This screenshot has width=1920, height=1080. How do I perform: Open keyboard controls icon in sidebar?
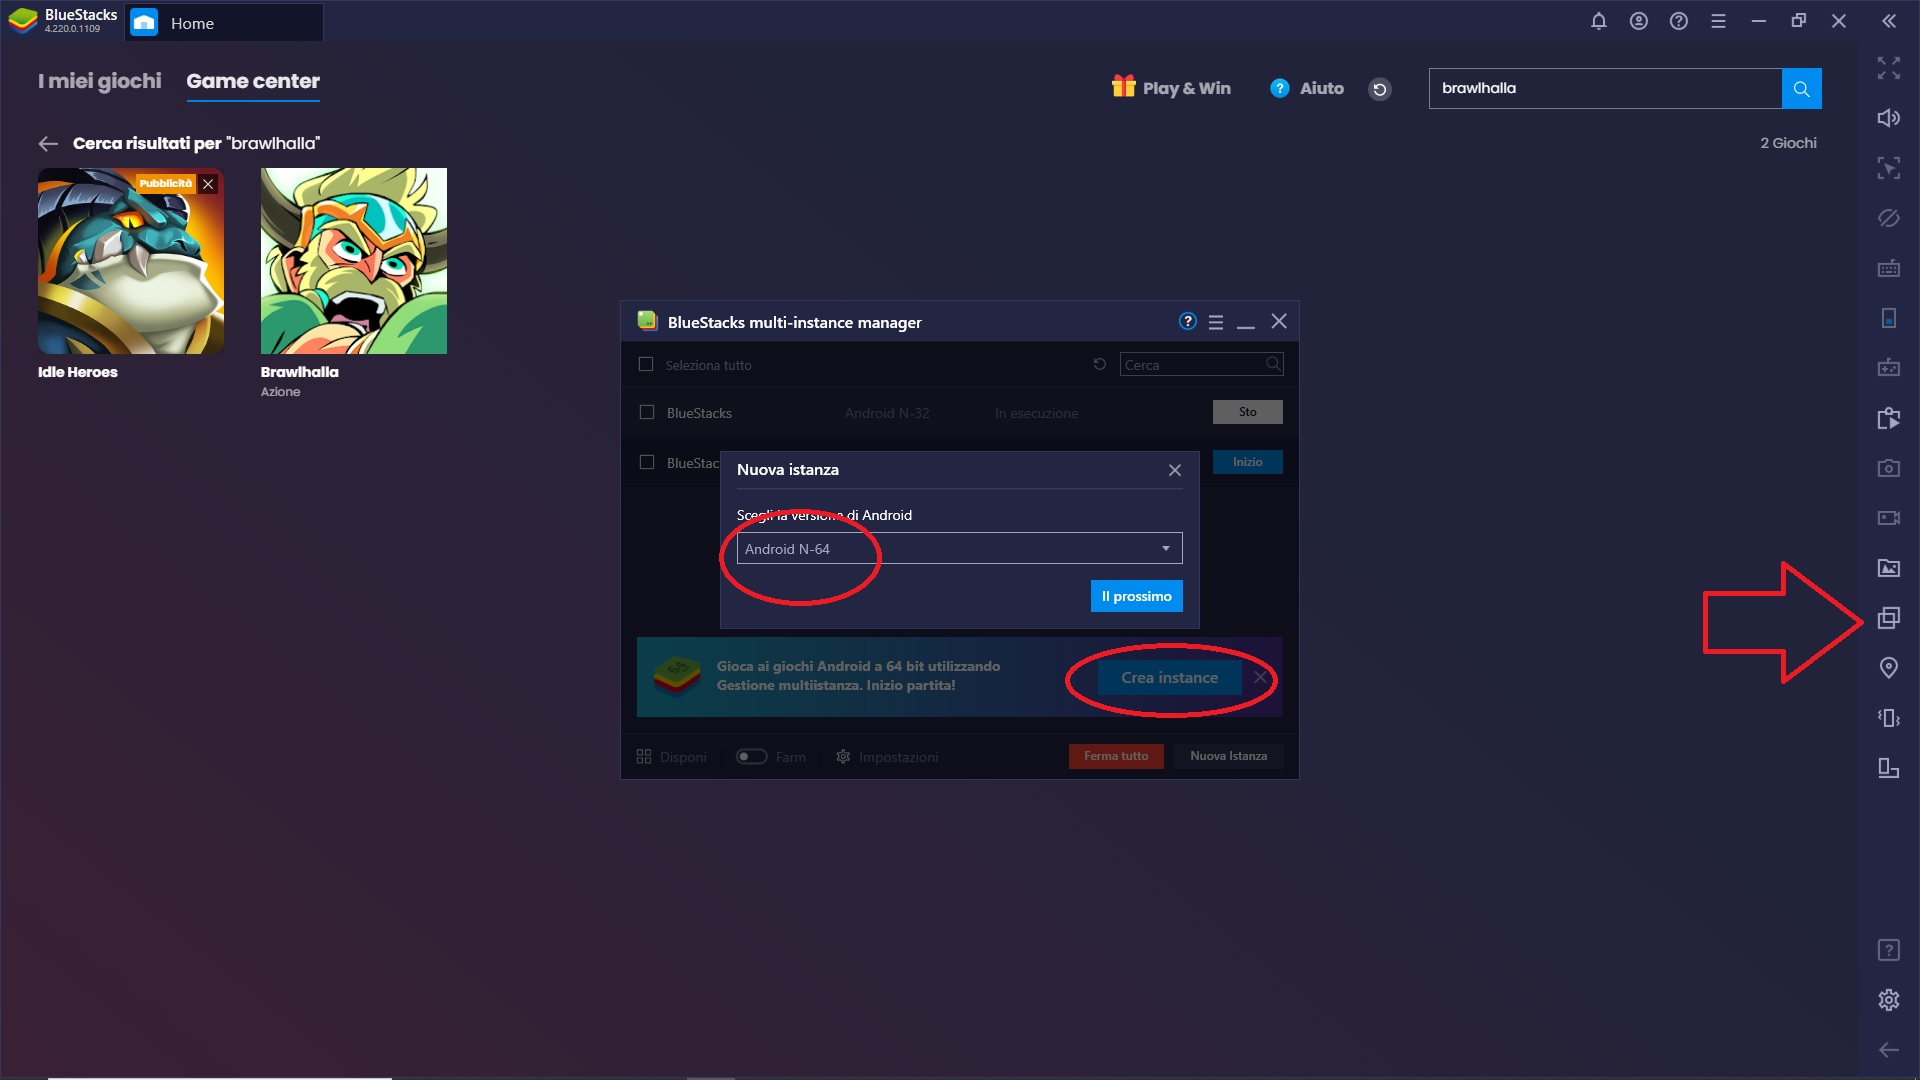(1888, 268)
